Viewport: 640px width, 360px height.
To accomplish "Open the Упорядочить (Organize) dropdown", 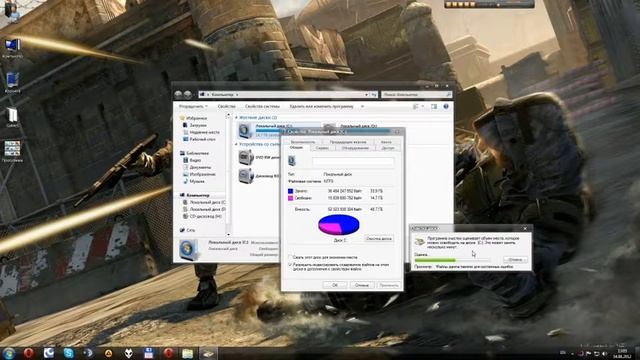I will [193, 107].
